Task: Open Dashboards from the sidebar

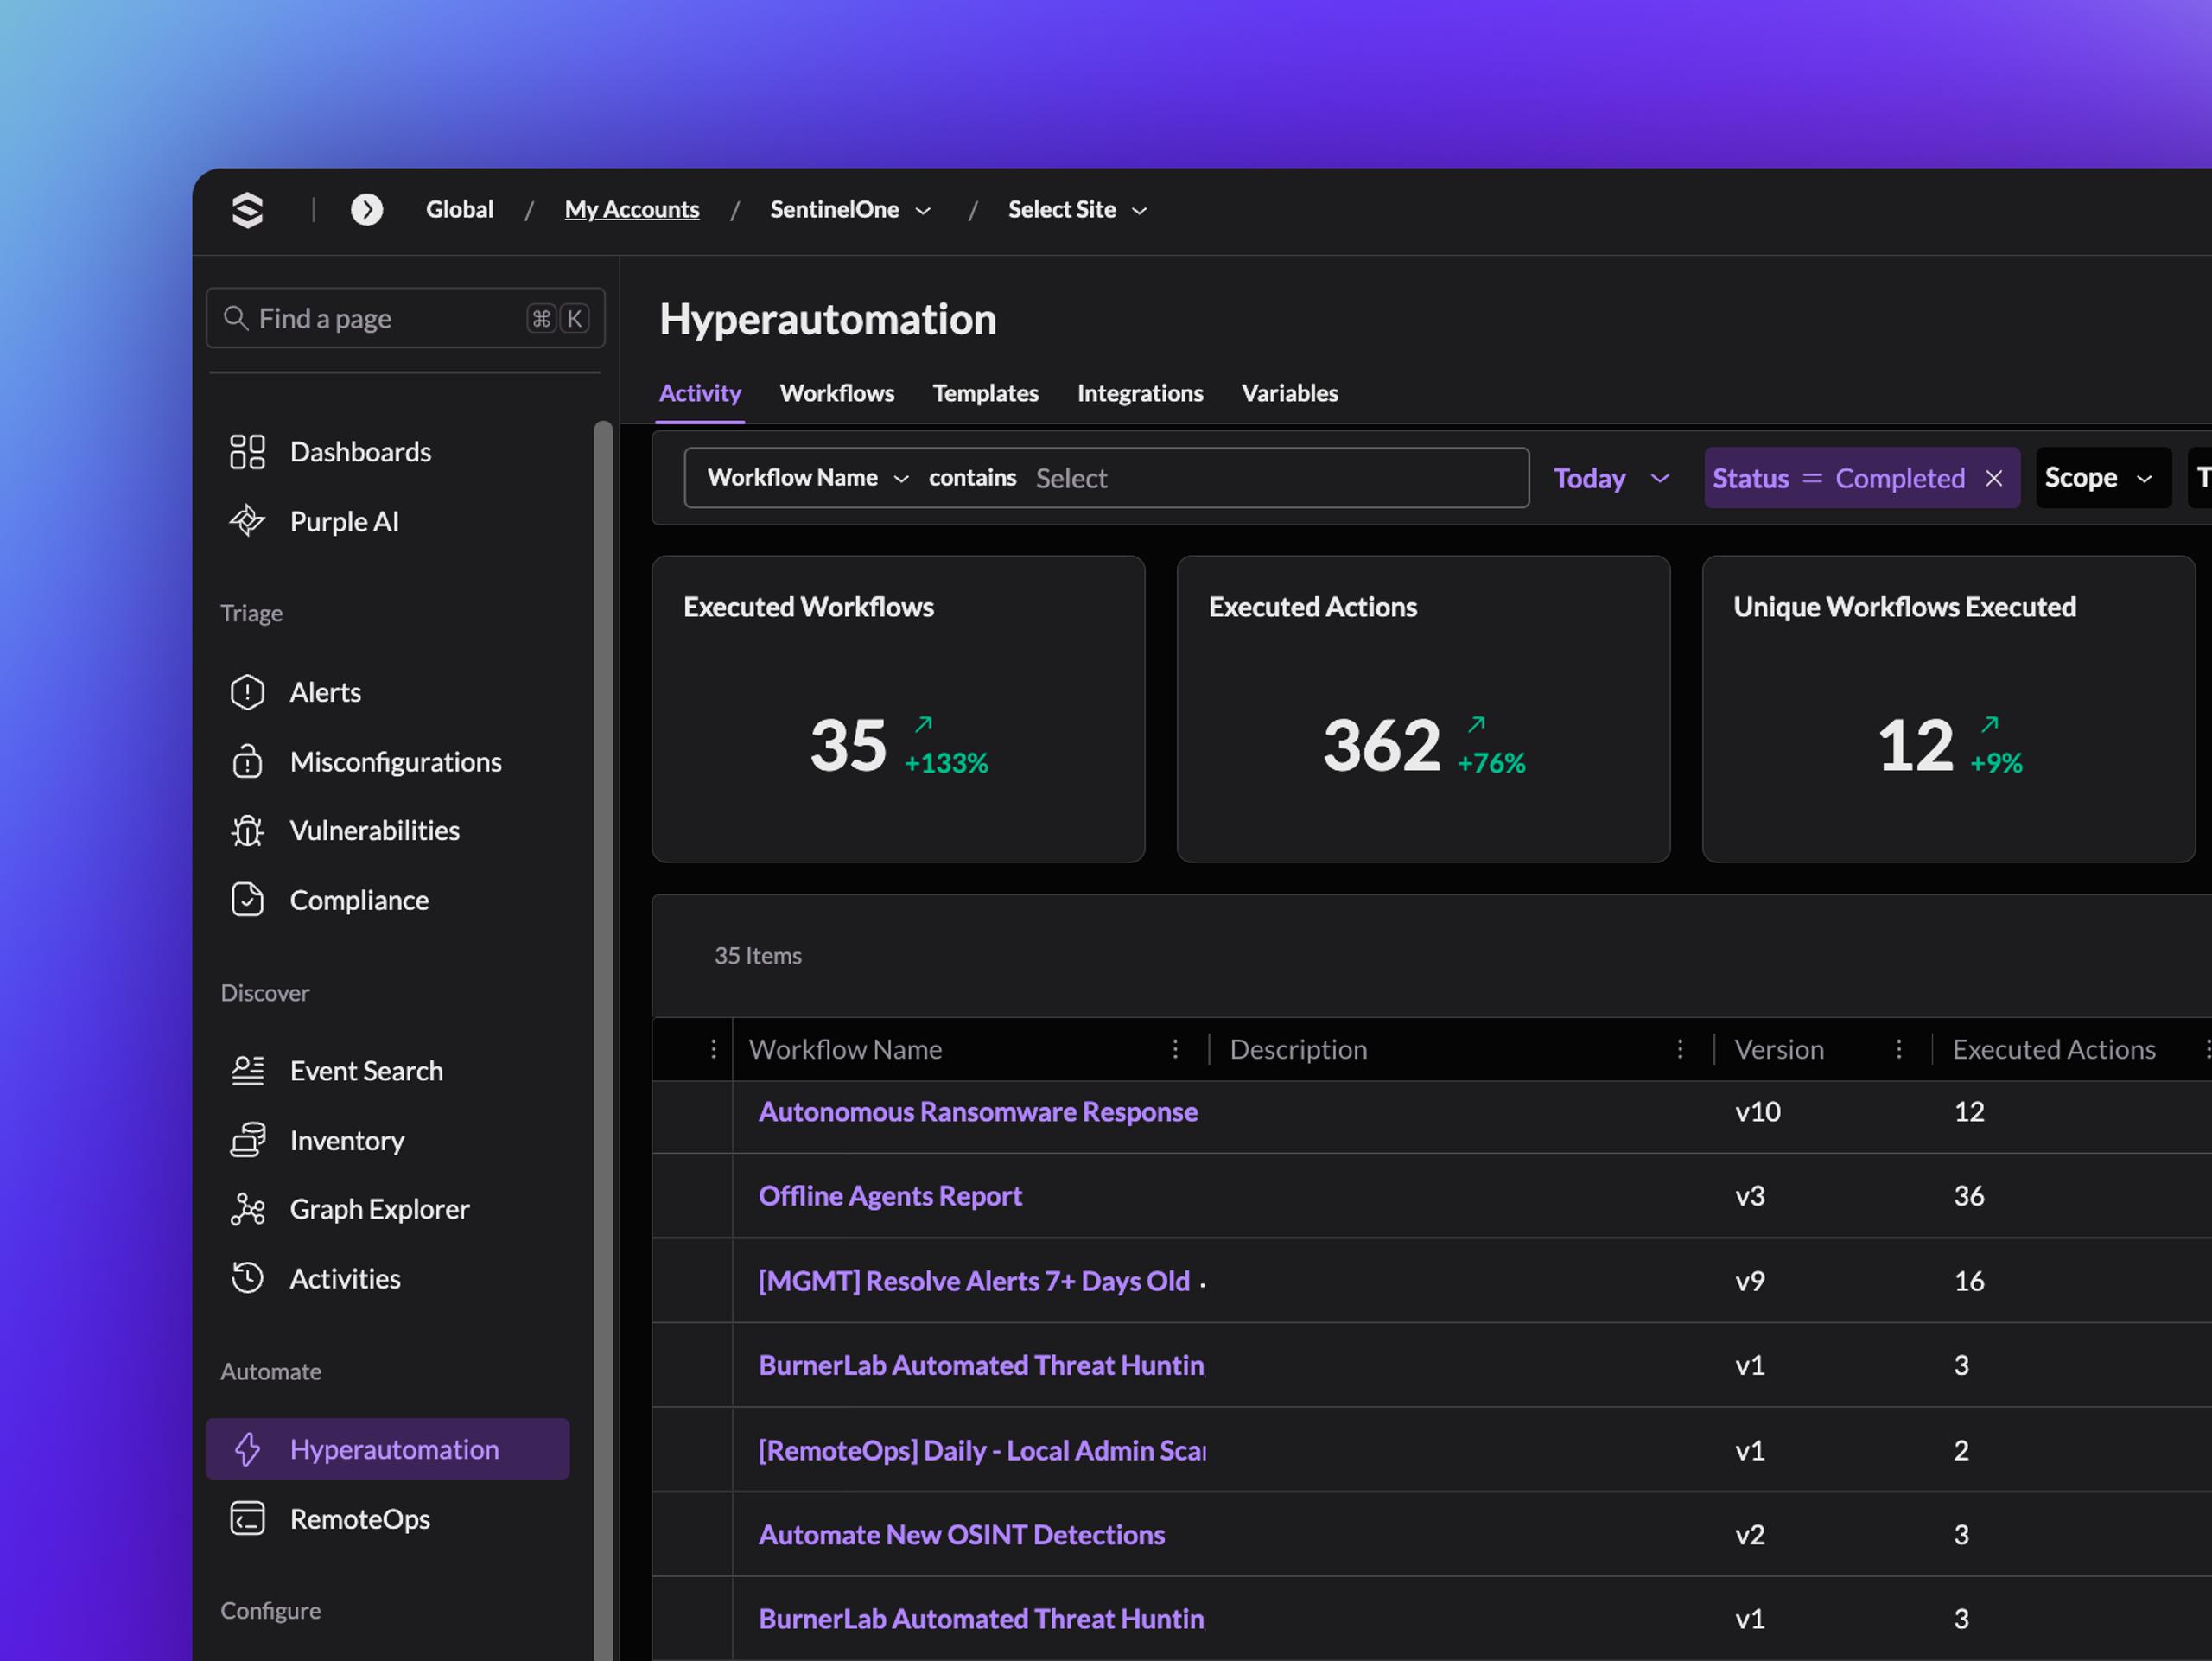Action: (330, 452)
